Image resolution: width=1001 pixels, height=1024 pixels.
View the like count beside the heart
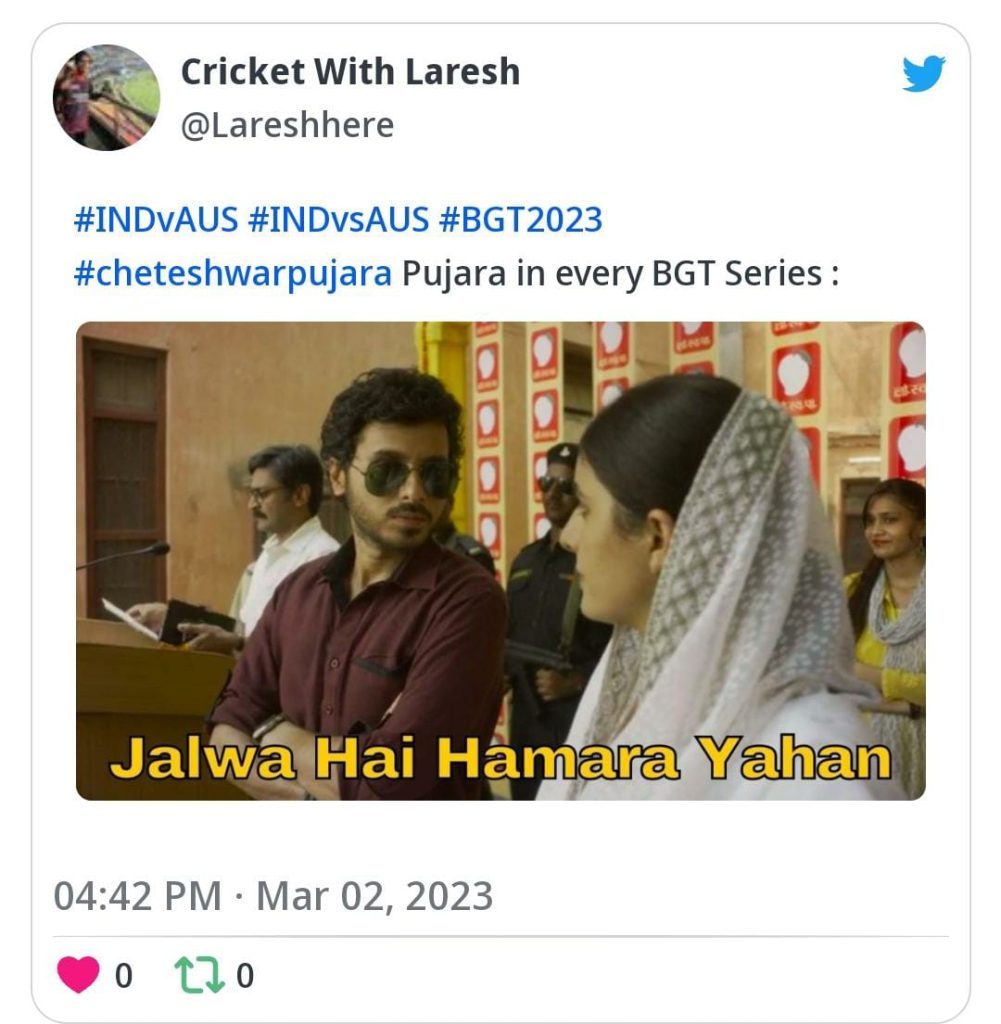123,976
